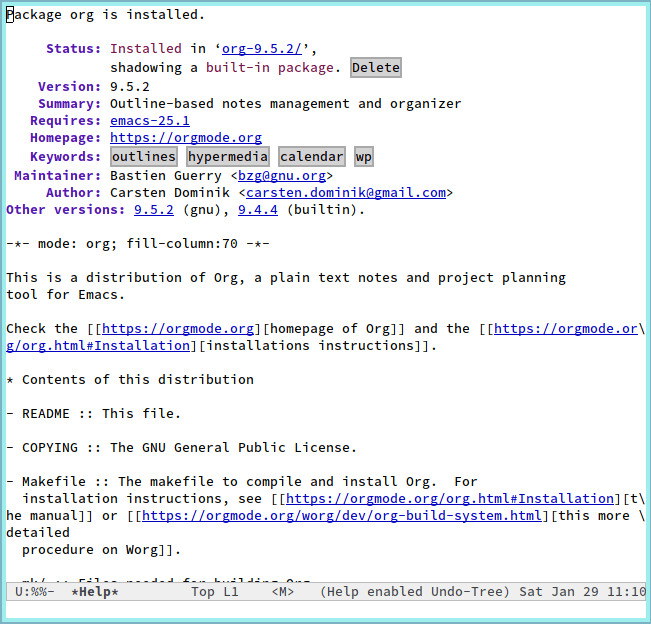Click 'Sat Jan 29 11:10' time in mode line

point(582,592)
